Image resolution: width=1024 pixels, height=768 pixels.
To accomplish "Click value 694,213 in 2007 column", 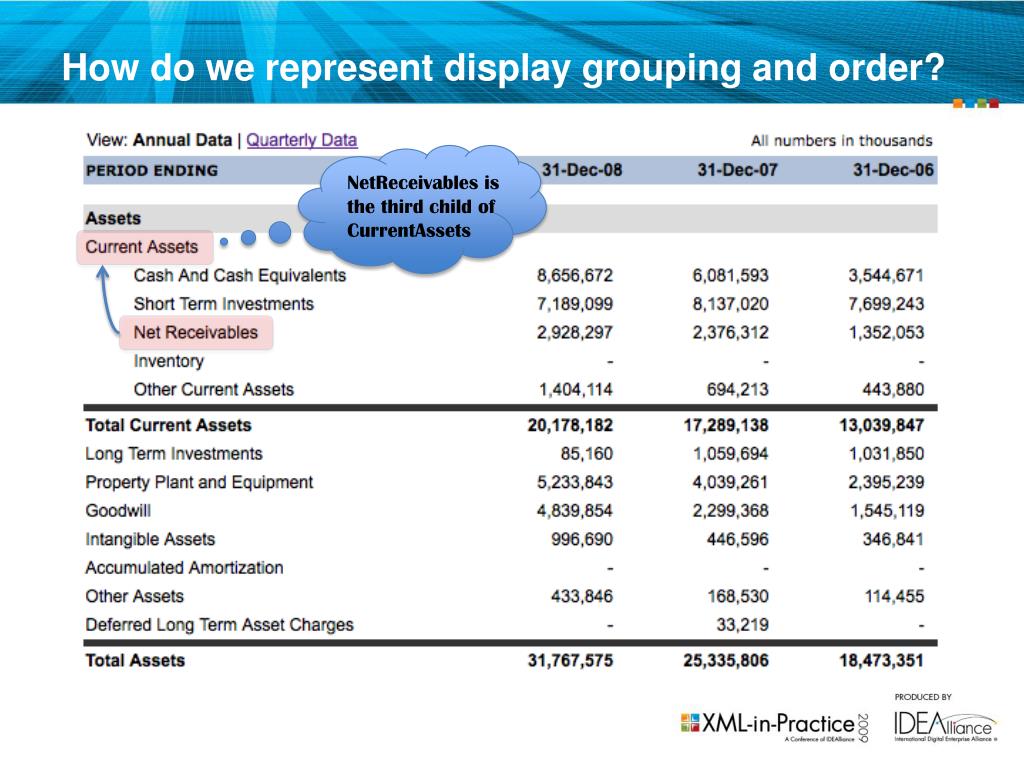I will (737, 390).
